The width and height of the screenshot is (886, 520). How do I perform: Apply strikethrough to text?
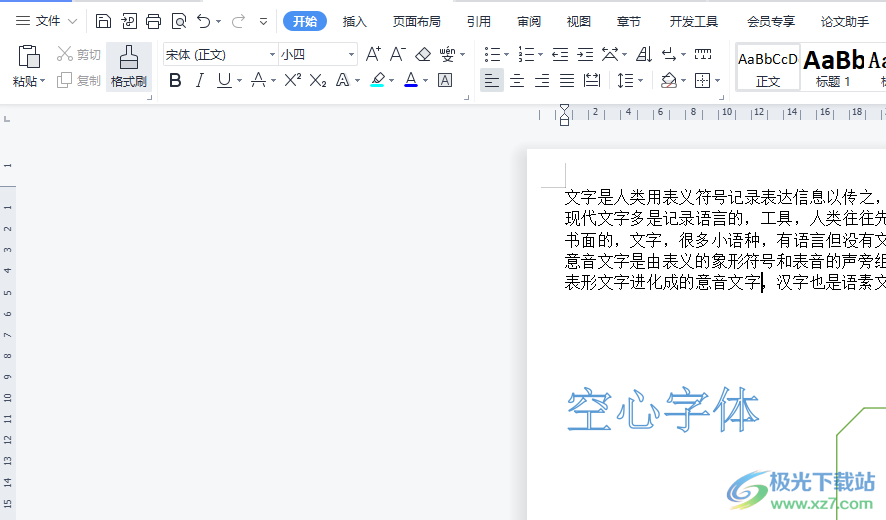coord(258,80)
